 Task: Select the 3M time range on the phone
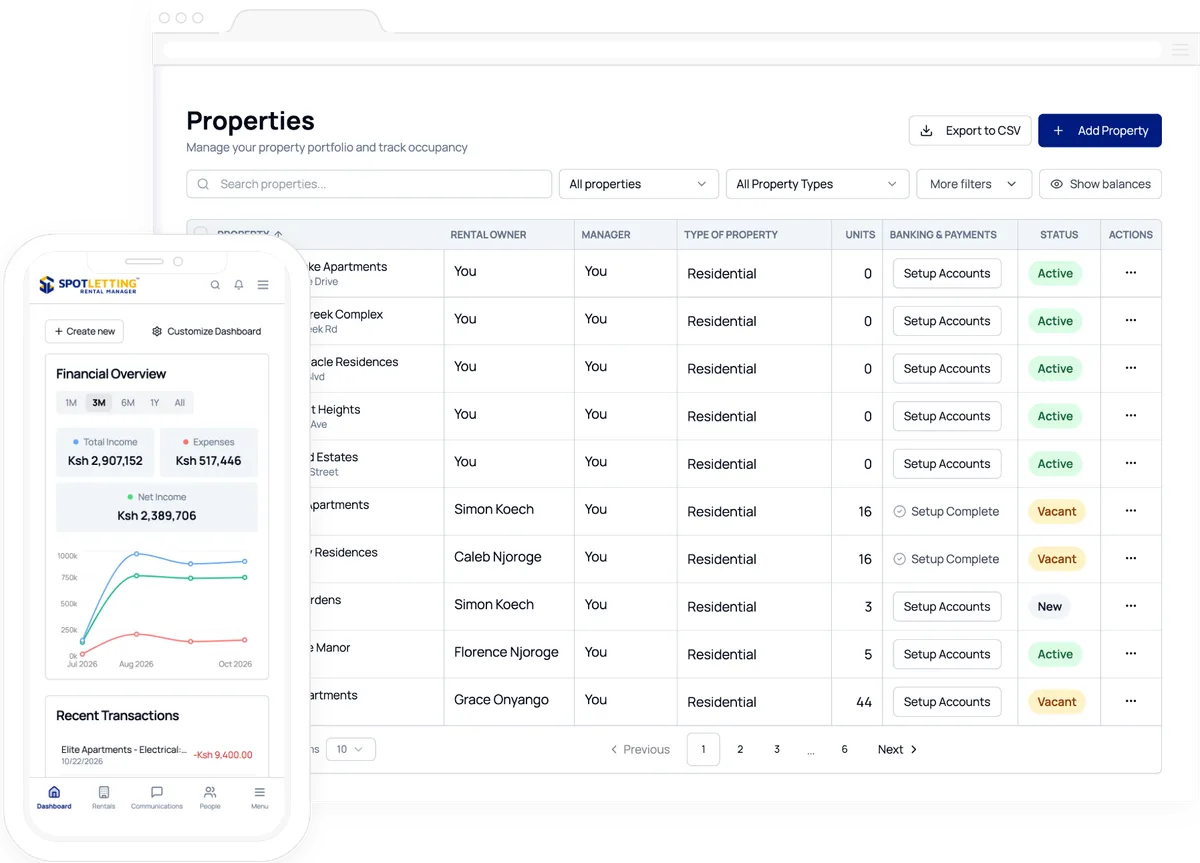(99, 403)
